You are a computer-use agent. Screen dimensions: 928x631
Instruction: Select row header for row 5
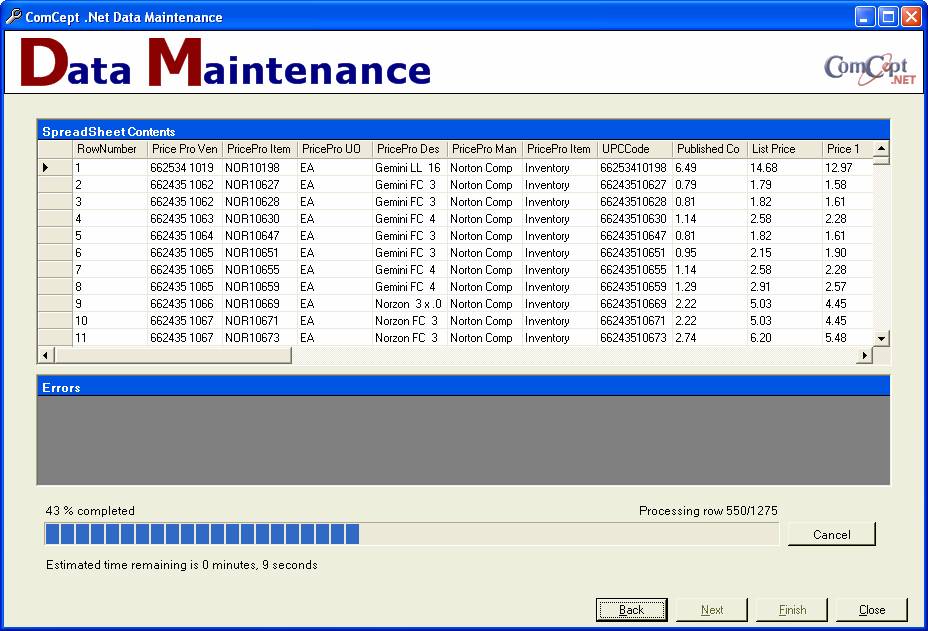click(54, 236)
